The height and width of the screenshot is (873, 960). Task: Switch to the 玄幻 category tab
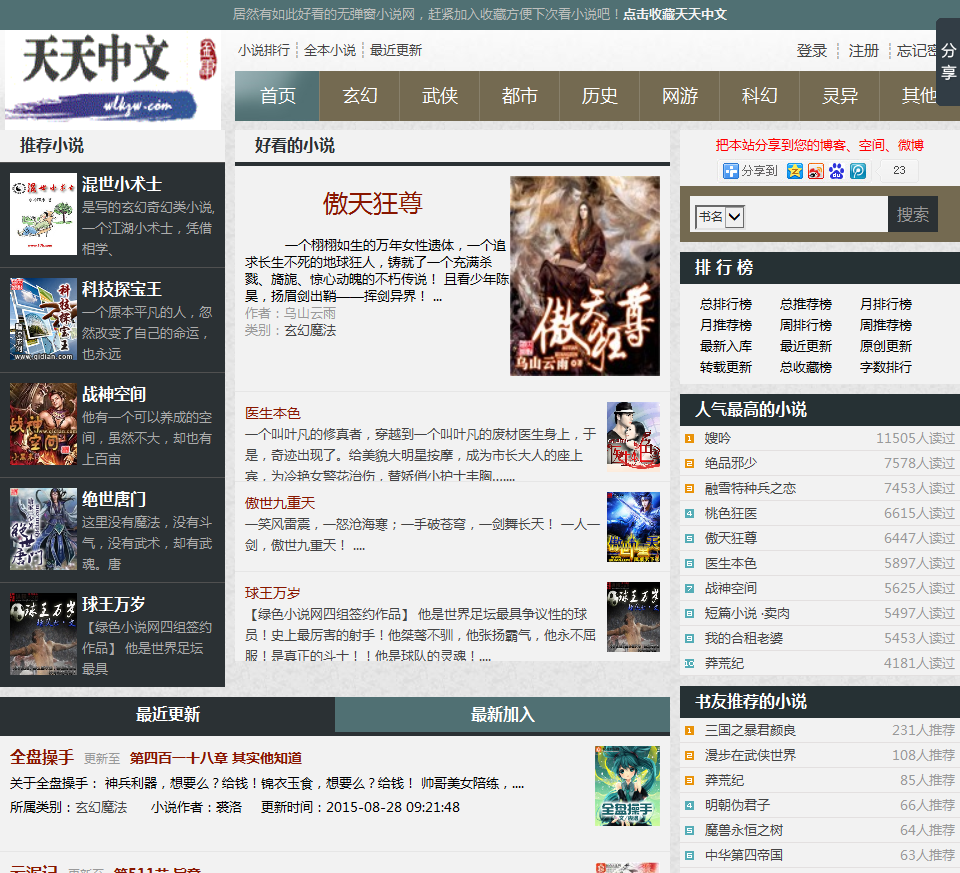(360, 96)
